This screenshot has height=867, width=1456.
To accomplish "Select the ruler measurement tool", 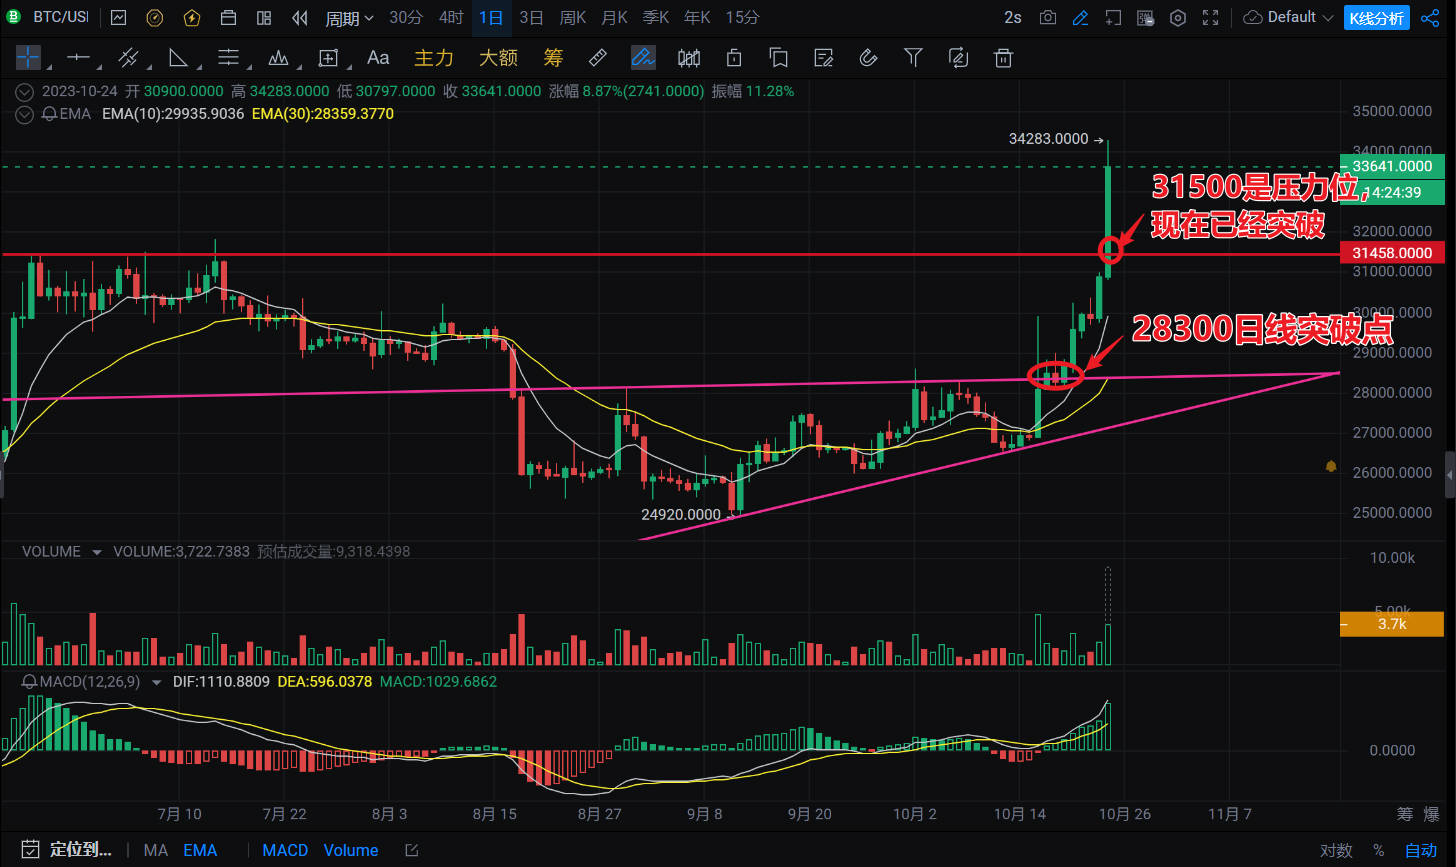I will (x=597, y=57).
